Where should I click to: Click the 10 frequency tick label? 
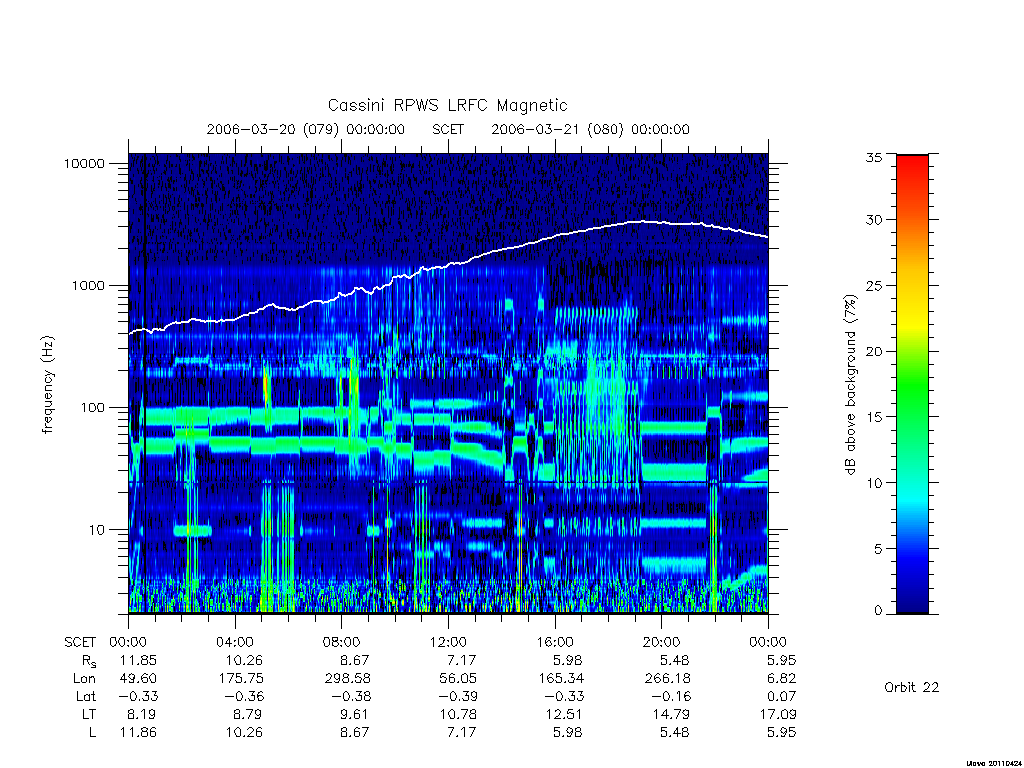[x=97, y=530]
